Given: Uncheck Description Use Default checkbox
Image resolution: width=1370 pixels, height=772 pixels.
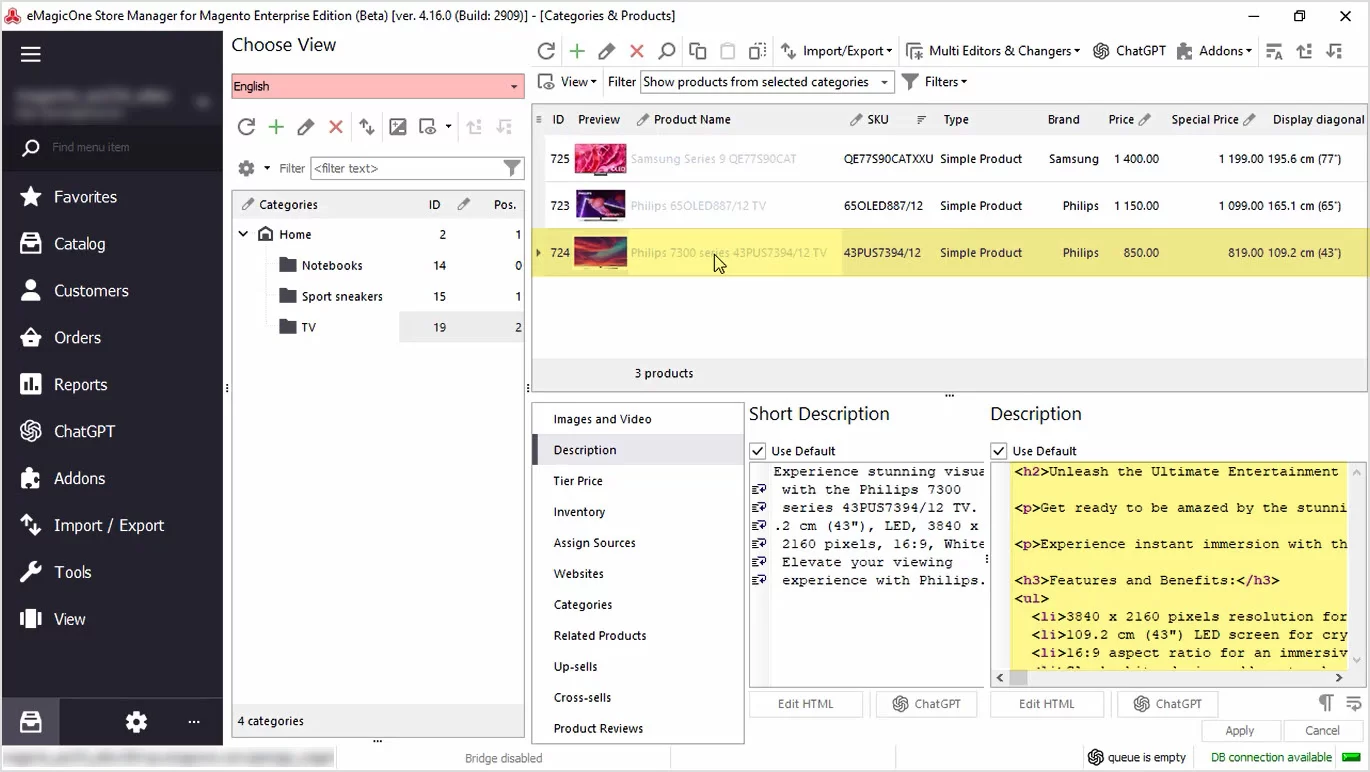Looking at the screenshot, I should pyautogui.click(x=999, y=451).
